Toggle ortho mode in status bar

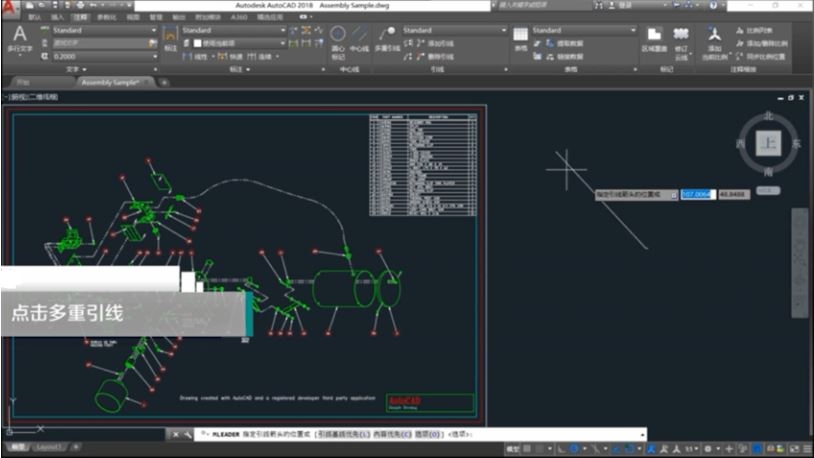(561, 449)
